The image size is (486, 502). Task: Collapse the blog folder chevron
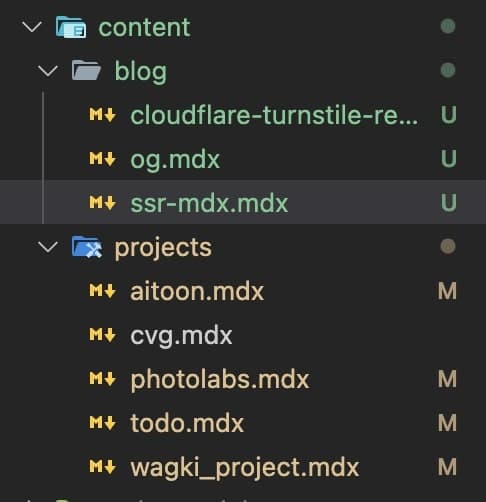coord(48,71)
